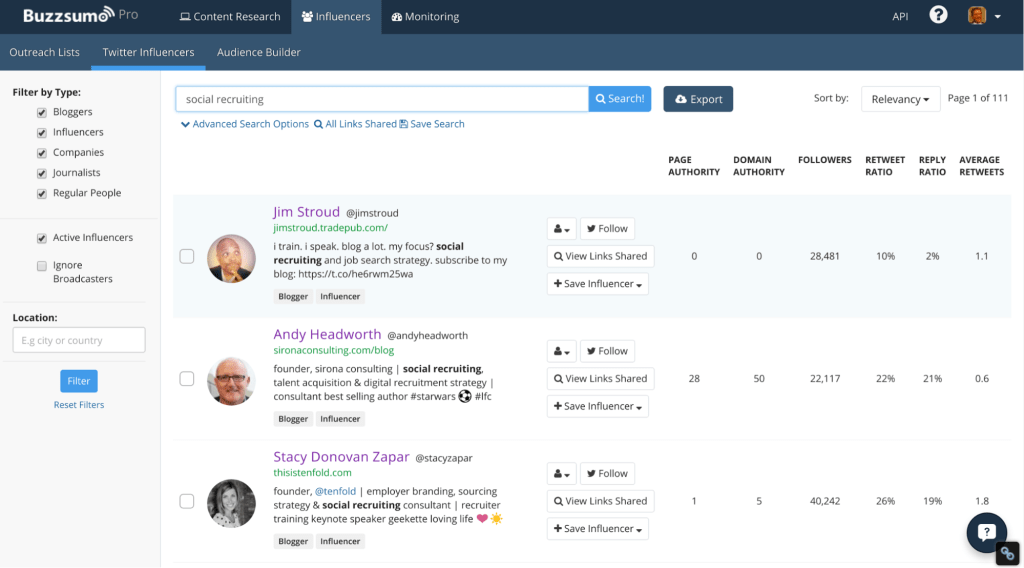Toggle the Regular People checkbox

pyautogui.click(x=42, y=193)
